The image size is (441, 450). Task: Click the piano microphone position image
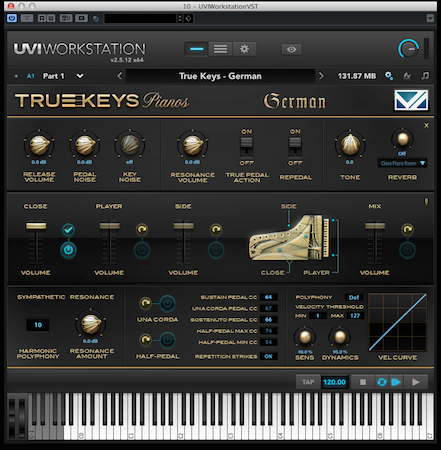coord(289,238)
